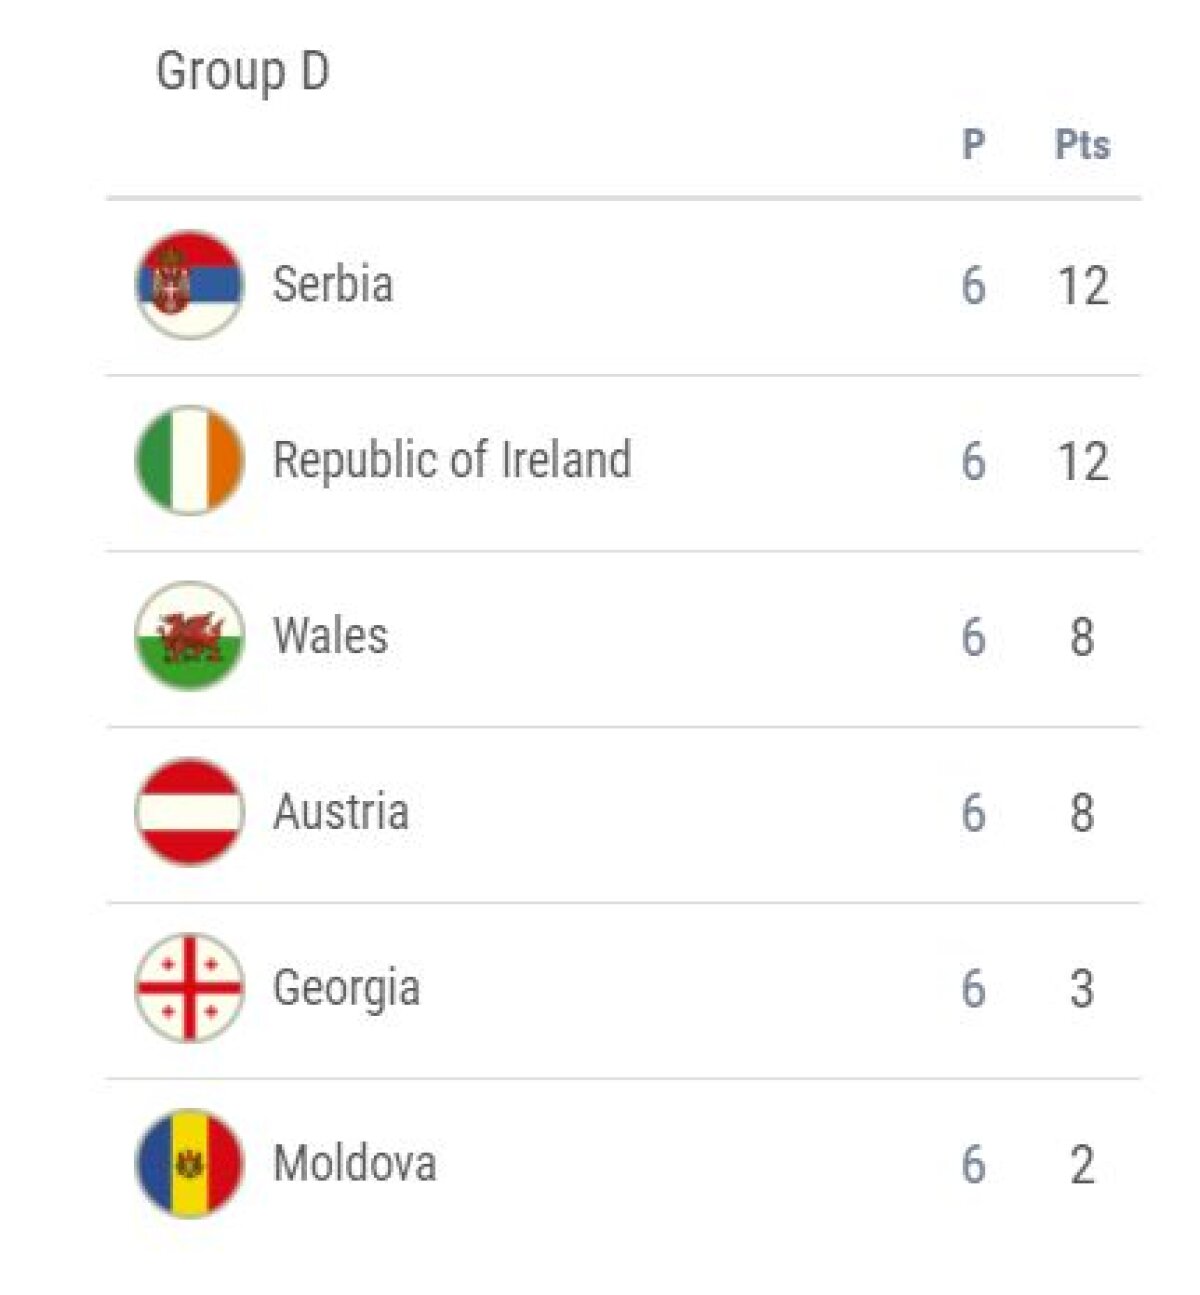Select the Wales team name
This screenshot has width=1200, height=1295.
[x=331, y=637]
